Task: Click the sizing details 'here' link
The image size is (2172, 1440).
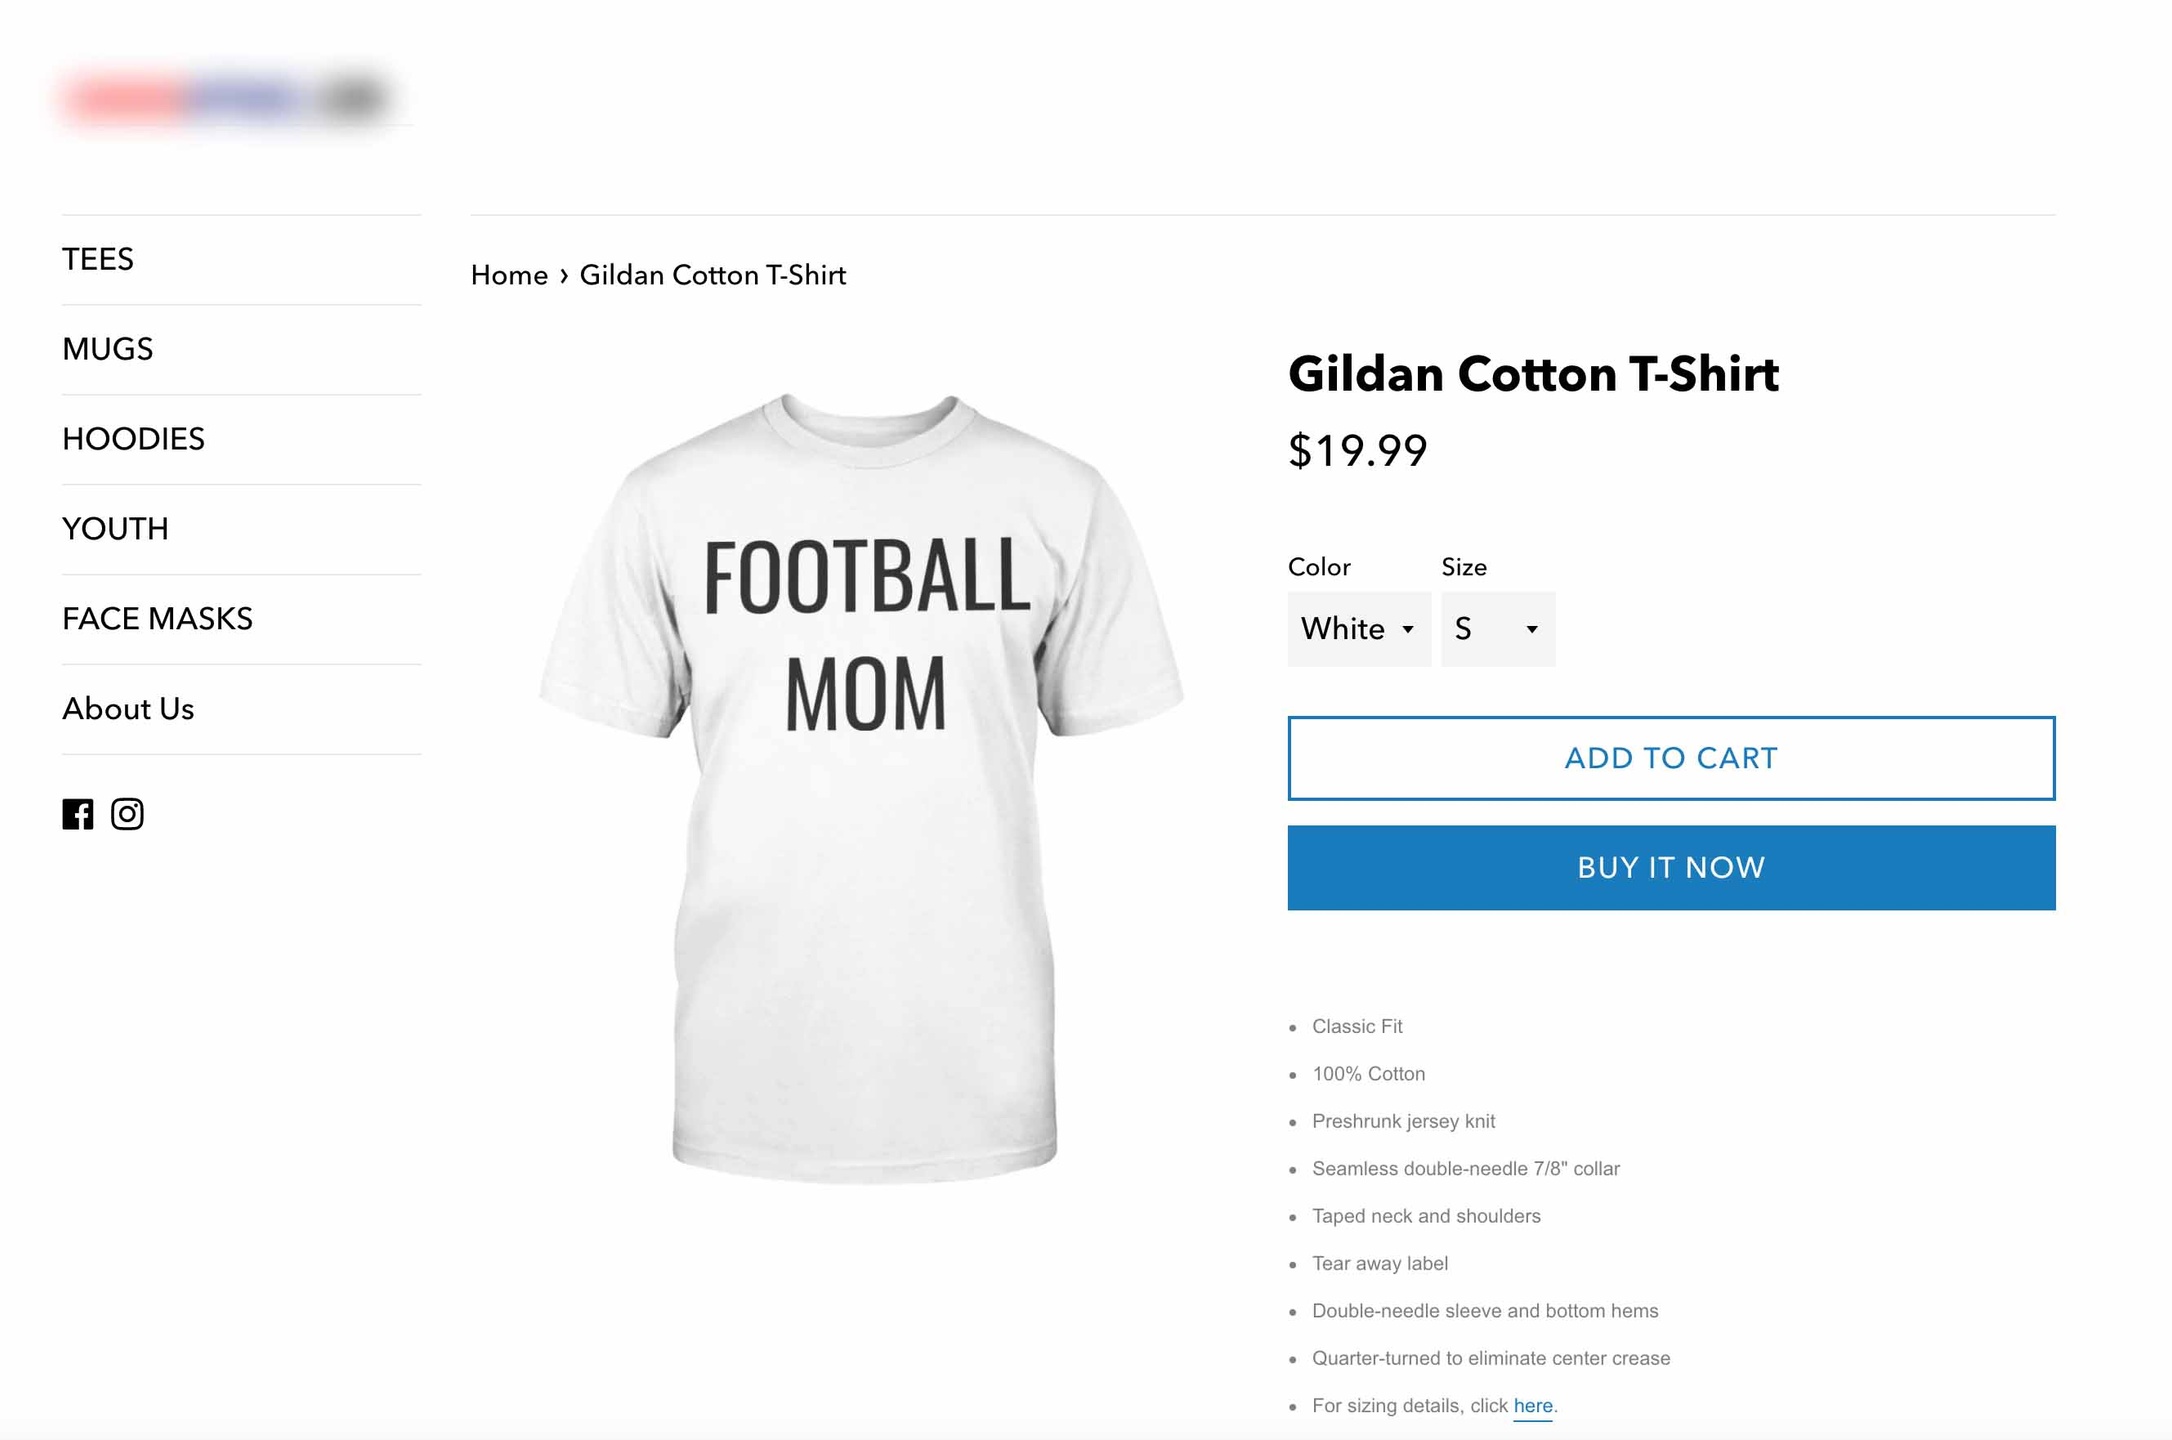Action: pyautogui.click(x=1532, y=1406)
